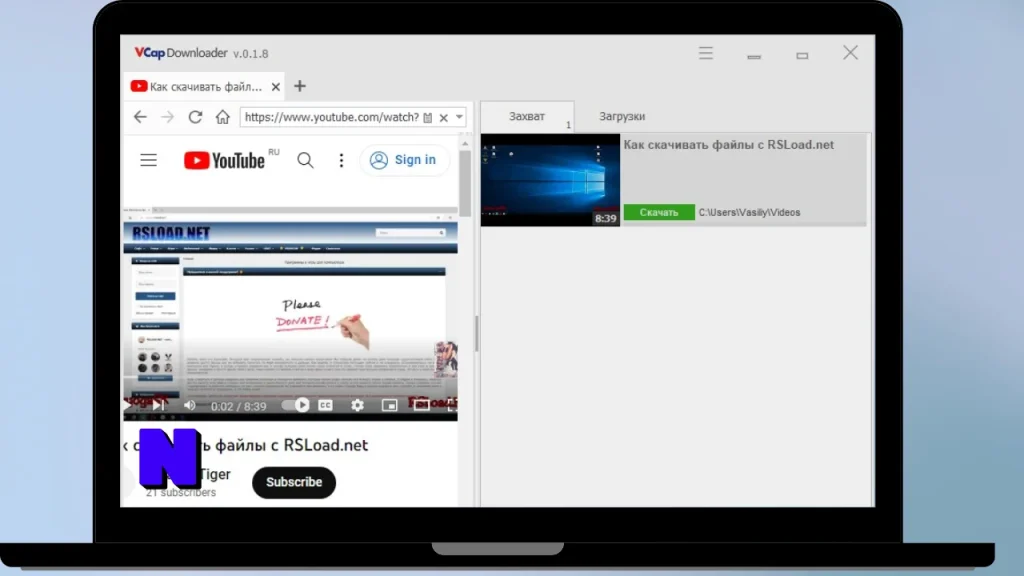Close the VCap Downloader window
This screenshot has width=1024, height=576.
[850, 53]
